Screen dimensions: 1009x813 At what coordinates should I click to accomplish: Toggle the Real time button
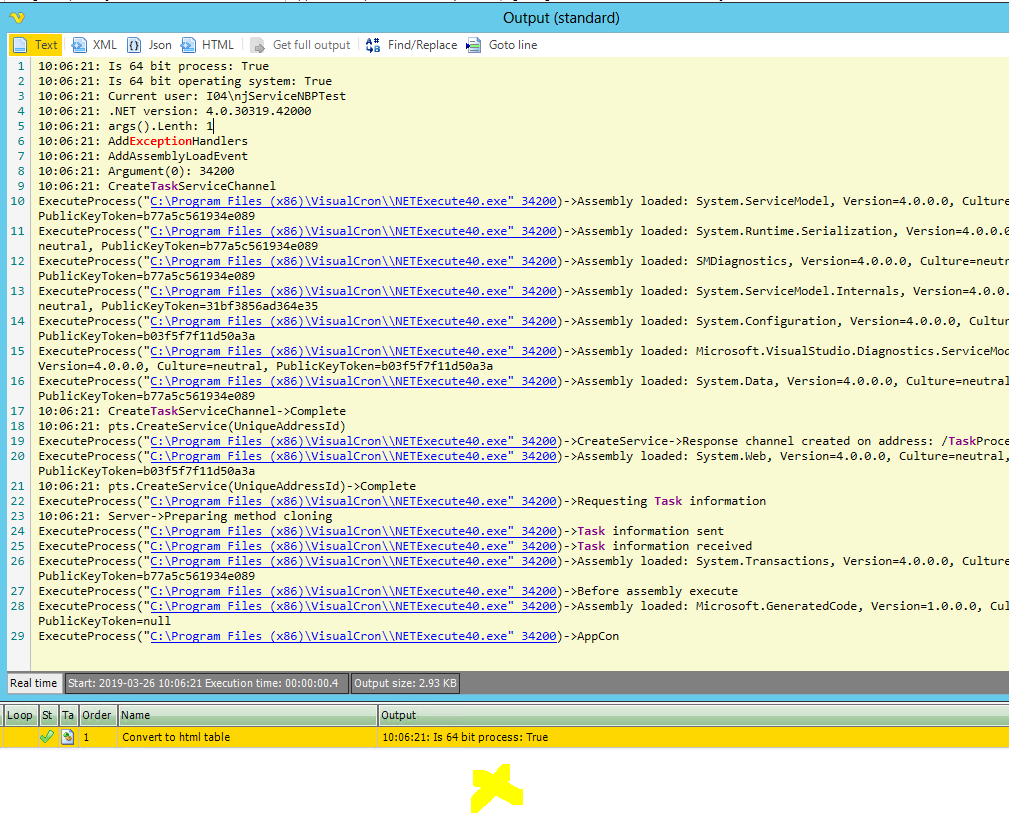coord(34,684)
